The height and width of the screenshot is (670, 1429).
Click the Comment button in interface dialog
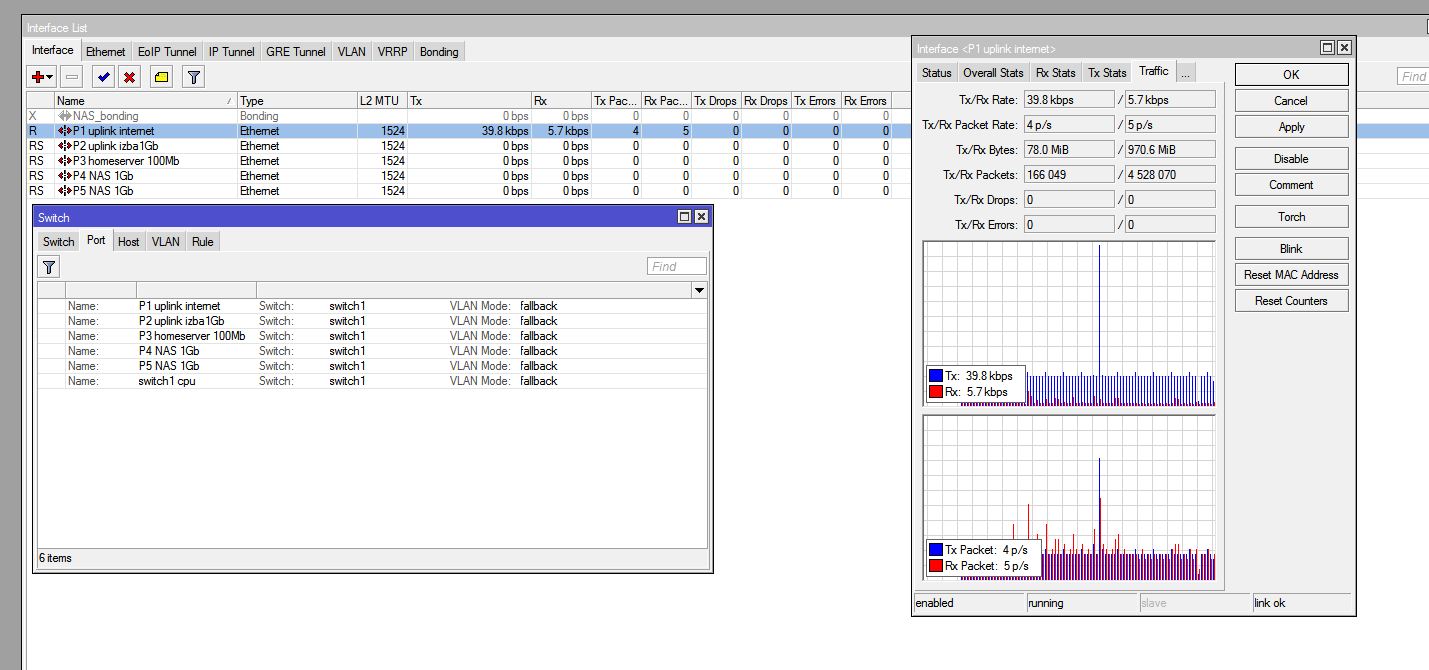1291,184
